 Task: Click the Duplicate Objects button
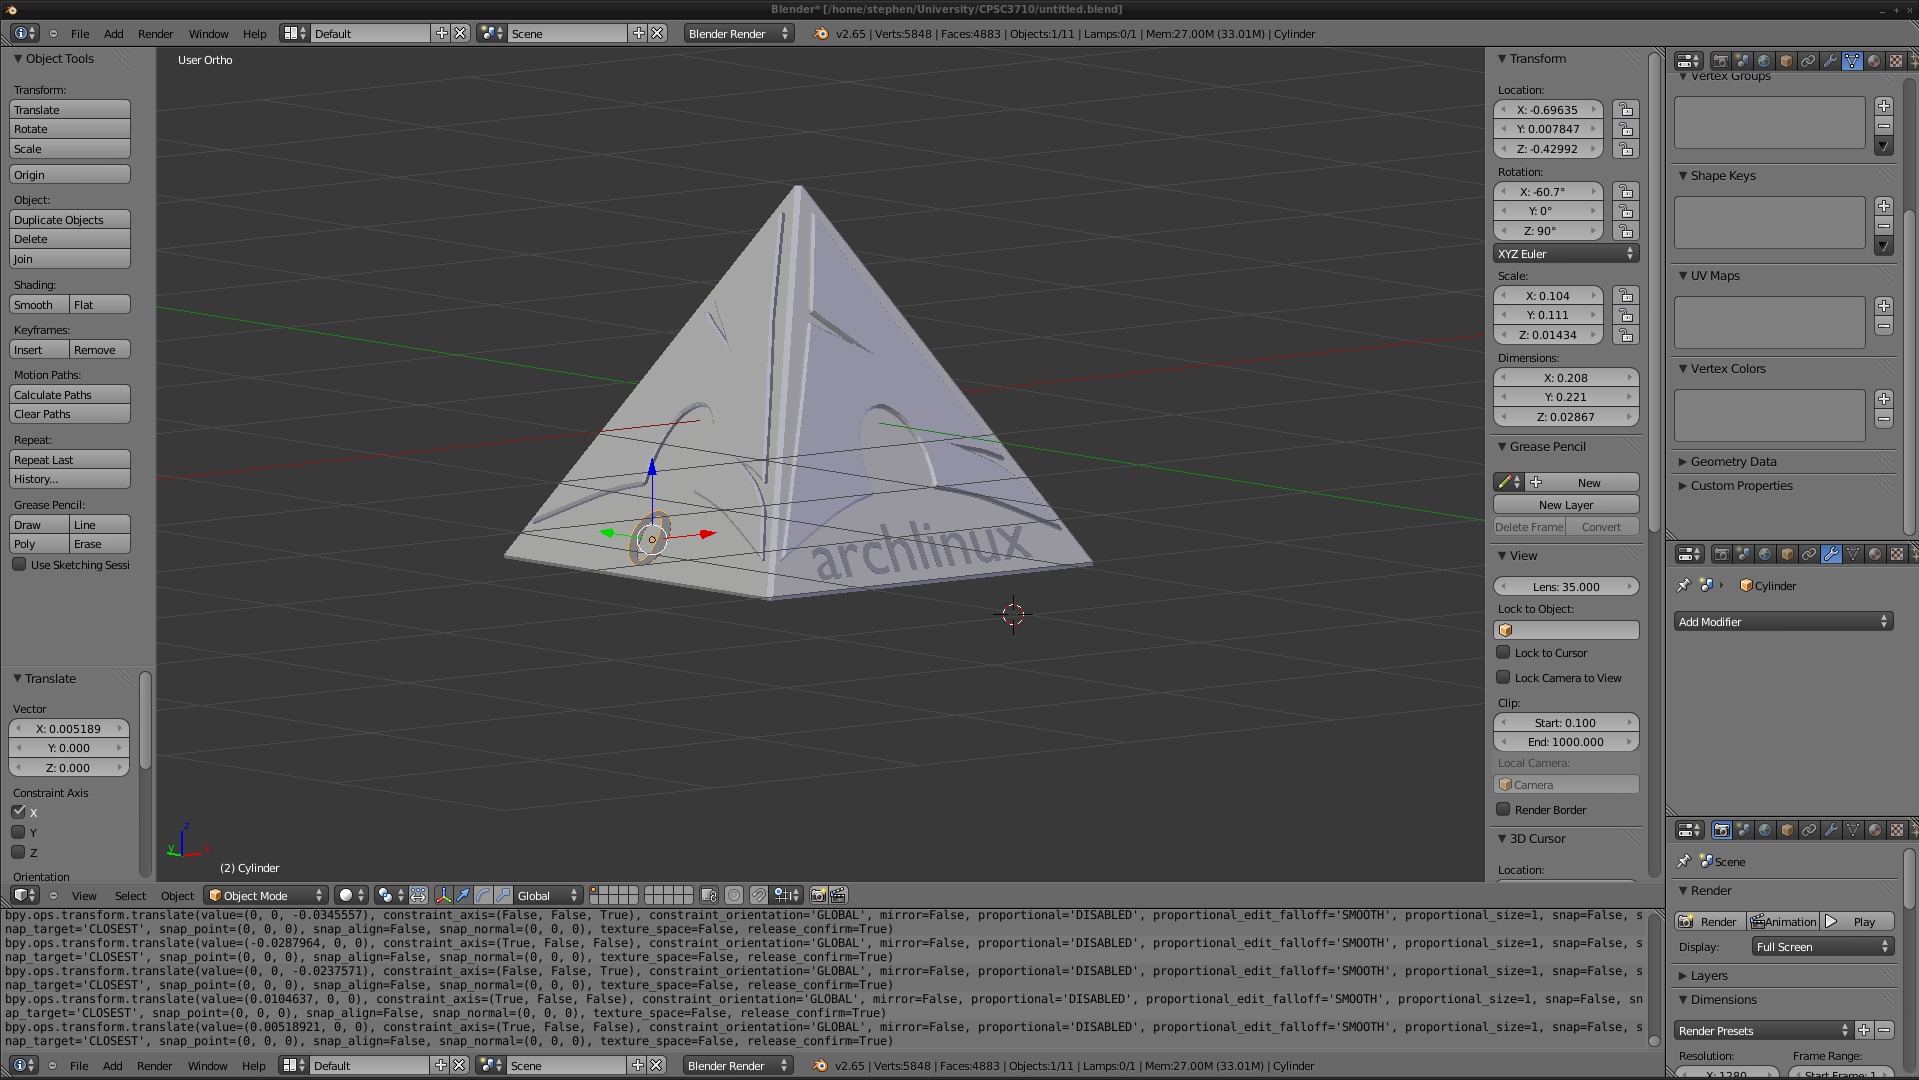click(70, 220)
